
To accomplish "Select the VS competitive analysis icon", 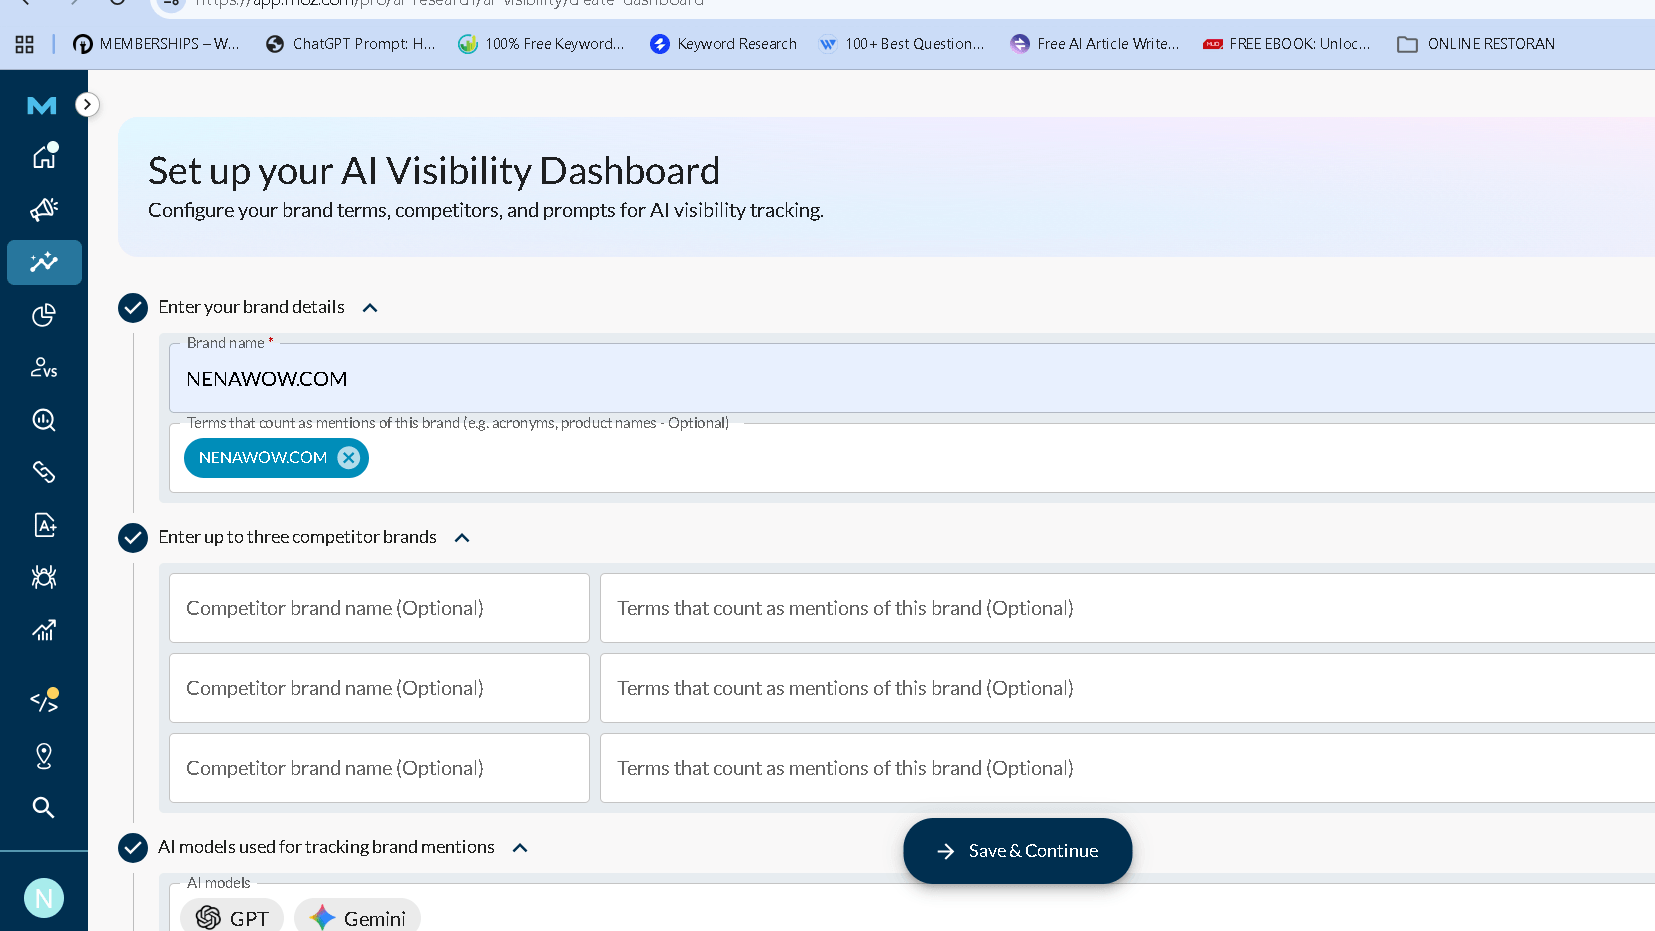I will tap(44, 369).
